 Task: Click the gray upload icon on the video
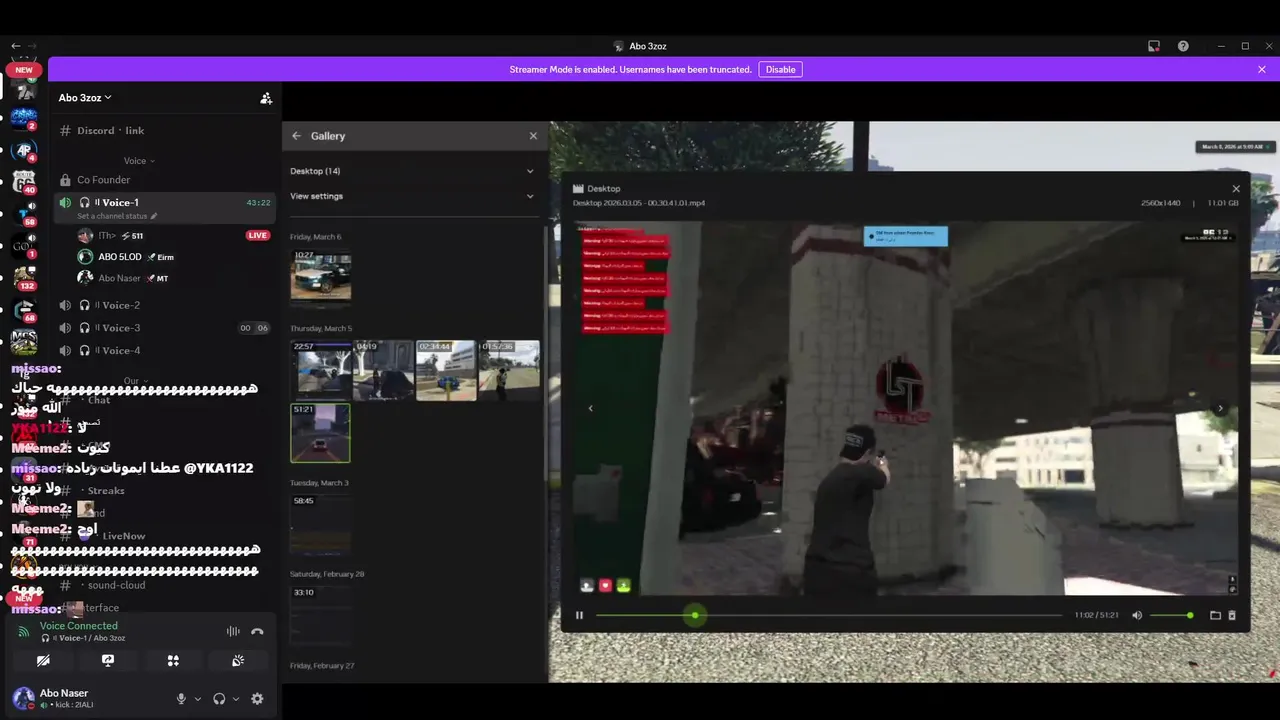pyautogui.click(x=587, y=586)
